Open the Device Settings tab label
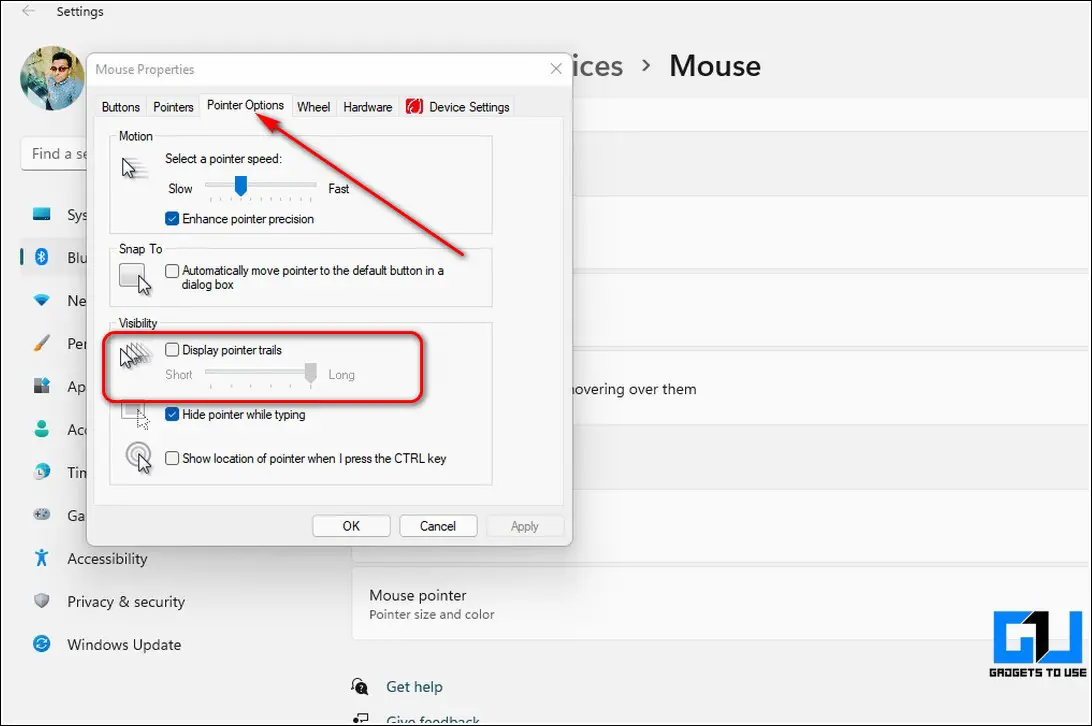Screen dimensions: 1092x726 tap(469, 107)
